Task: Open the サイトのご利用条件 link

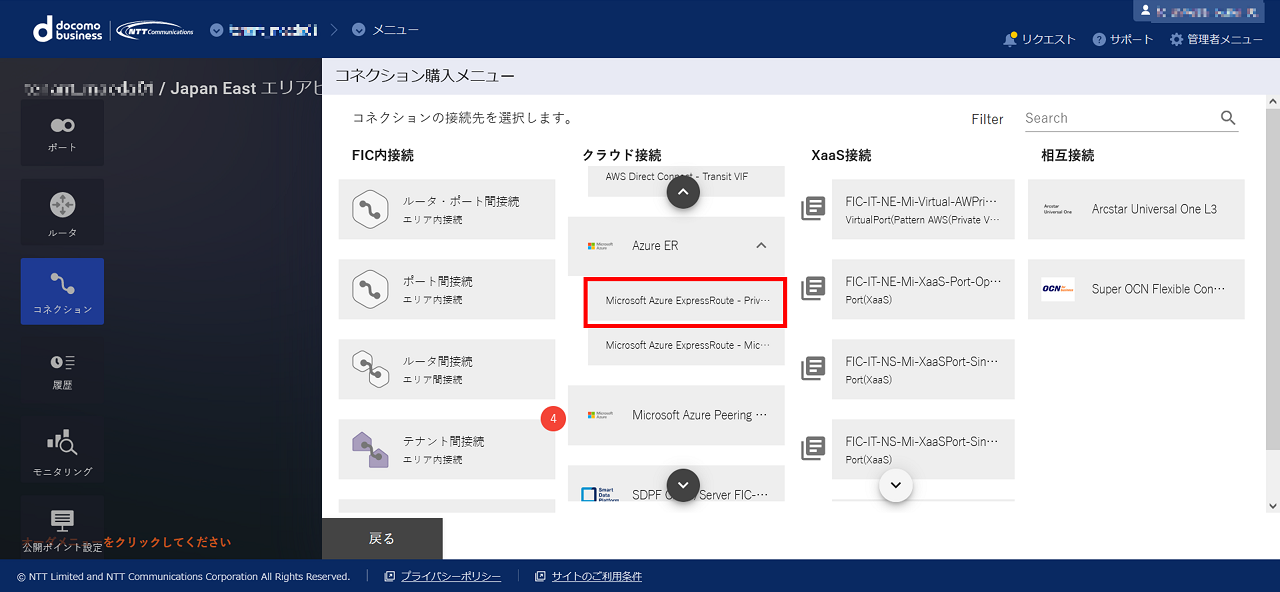Action: click(596, 577)
